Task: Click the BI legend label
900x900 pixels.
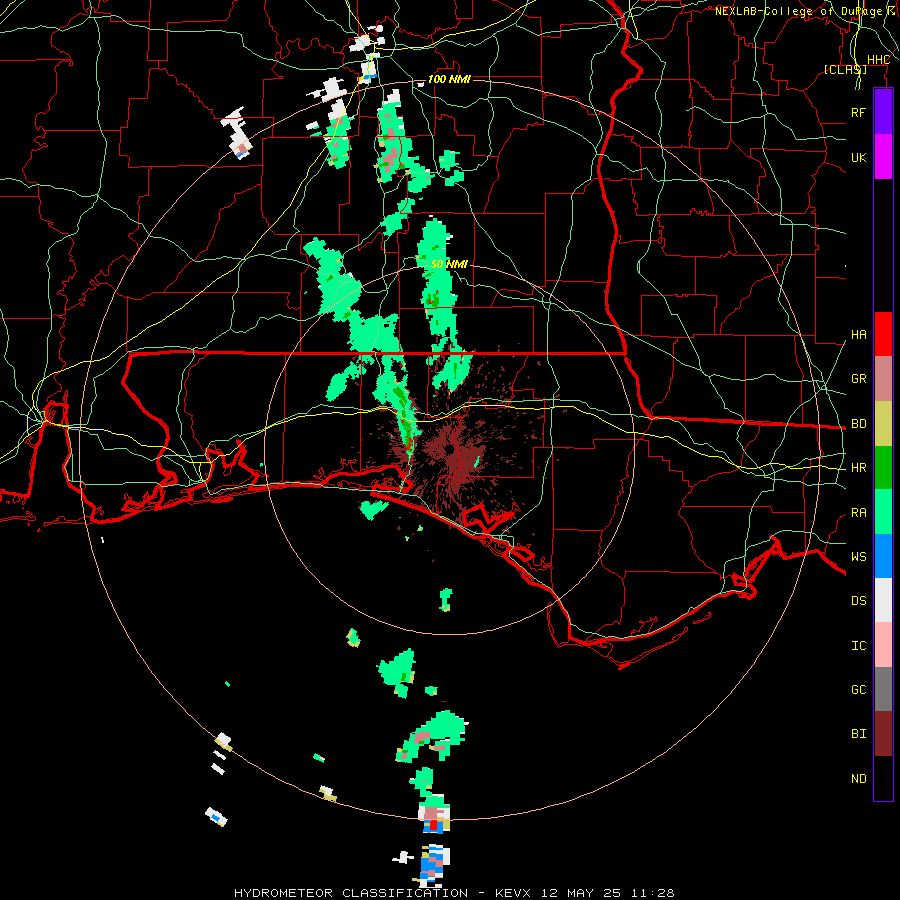Action: [x=858, y=734]
